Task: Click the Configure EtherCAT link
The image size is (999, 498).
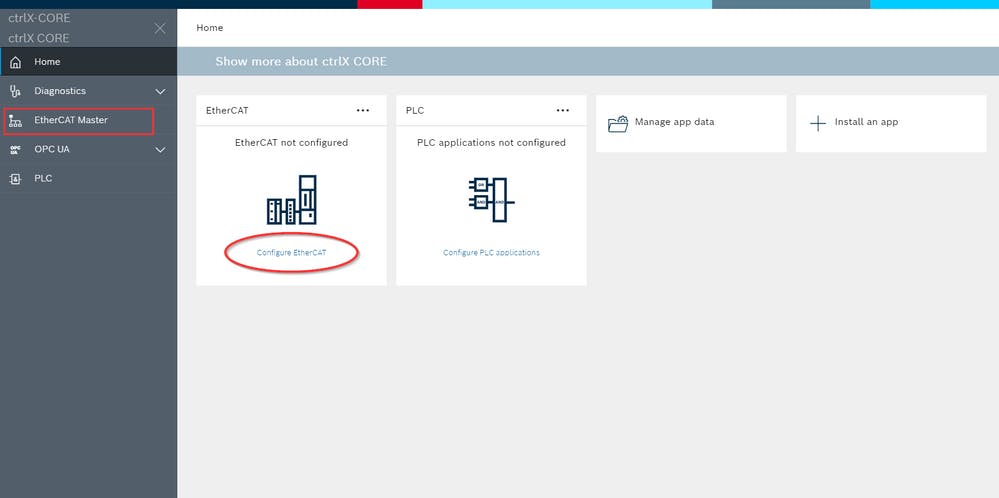Action: tap(291, 253)
